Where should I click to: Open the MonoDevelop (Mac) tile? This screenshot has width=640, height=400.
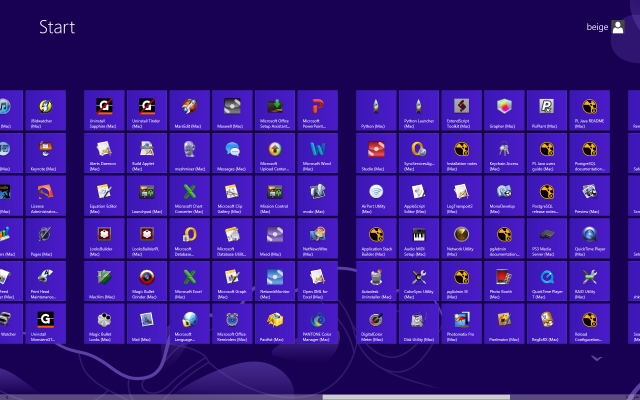[504, 196]
